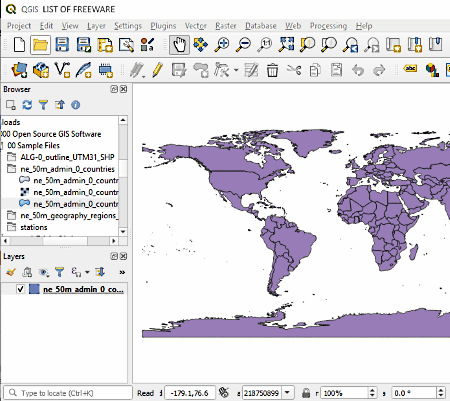This screenshot has width=450, height=401.
Task: Click the Zoom In magnifier tool
Action: [x=222, y=45]
